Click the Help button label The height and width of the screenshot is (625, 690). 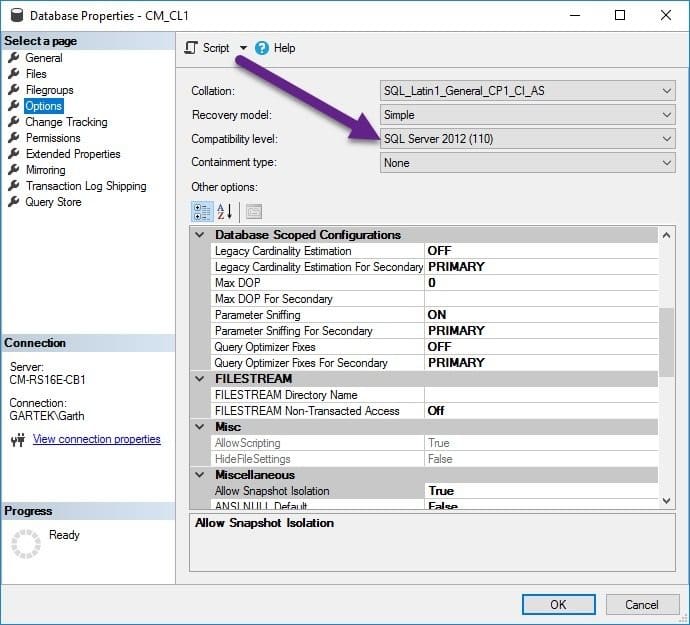coord(284,48)
